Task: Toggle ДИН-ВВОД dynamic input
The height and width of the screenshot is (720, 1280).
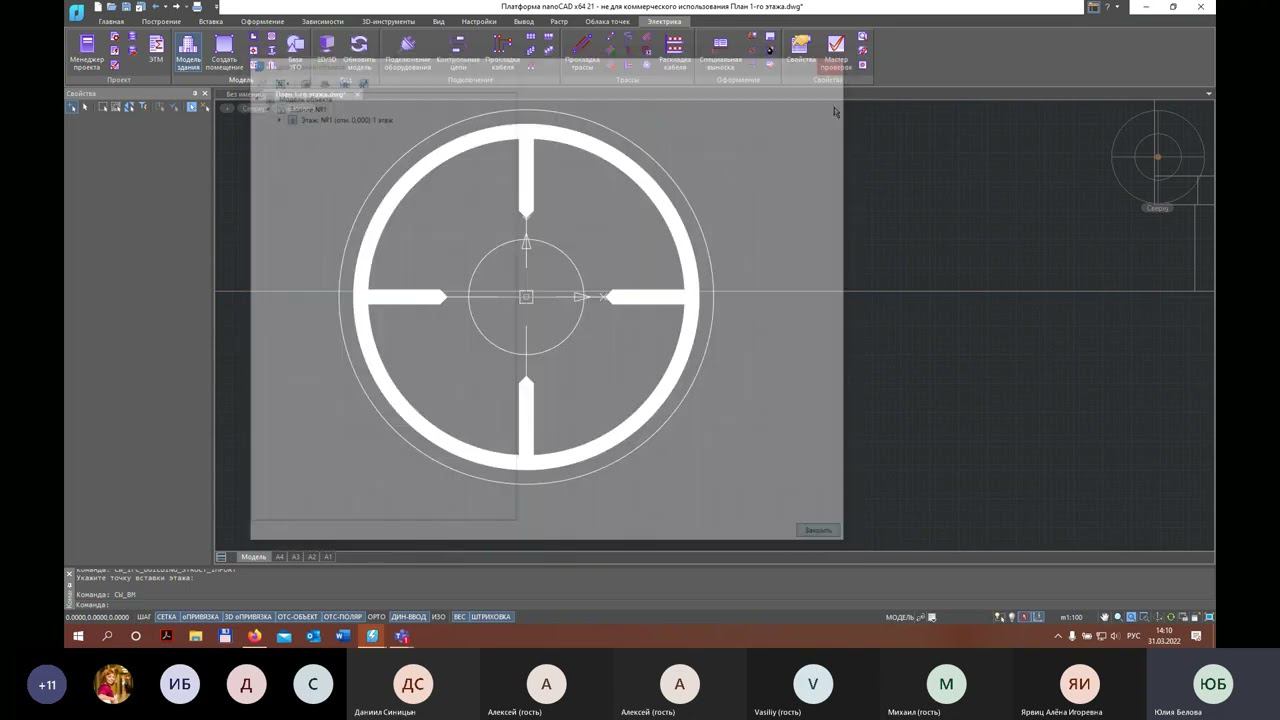Action: [x=408, y=617]
